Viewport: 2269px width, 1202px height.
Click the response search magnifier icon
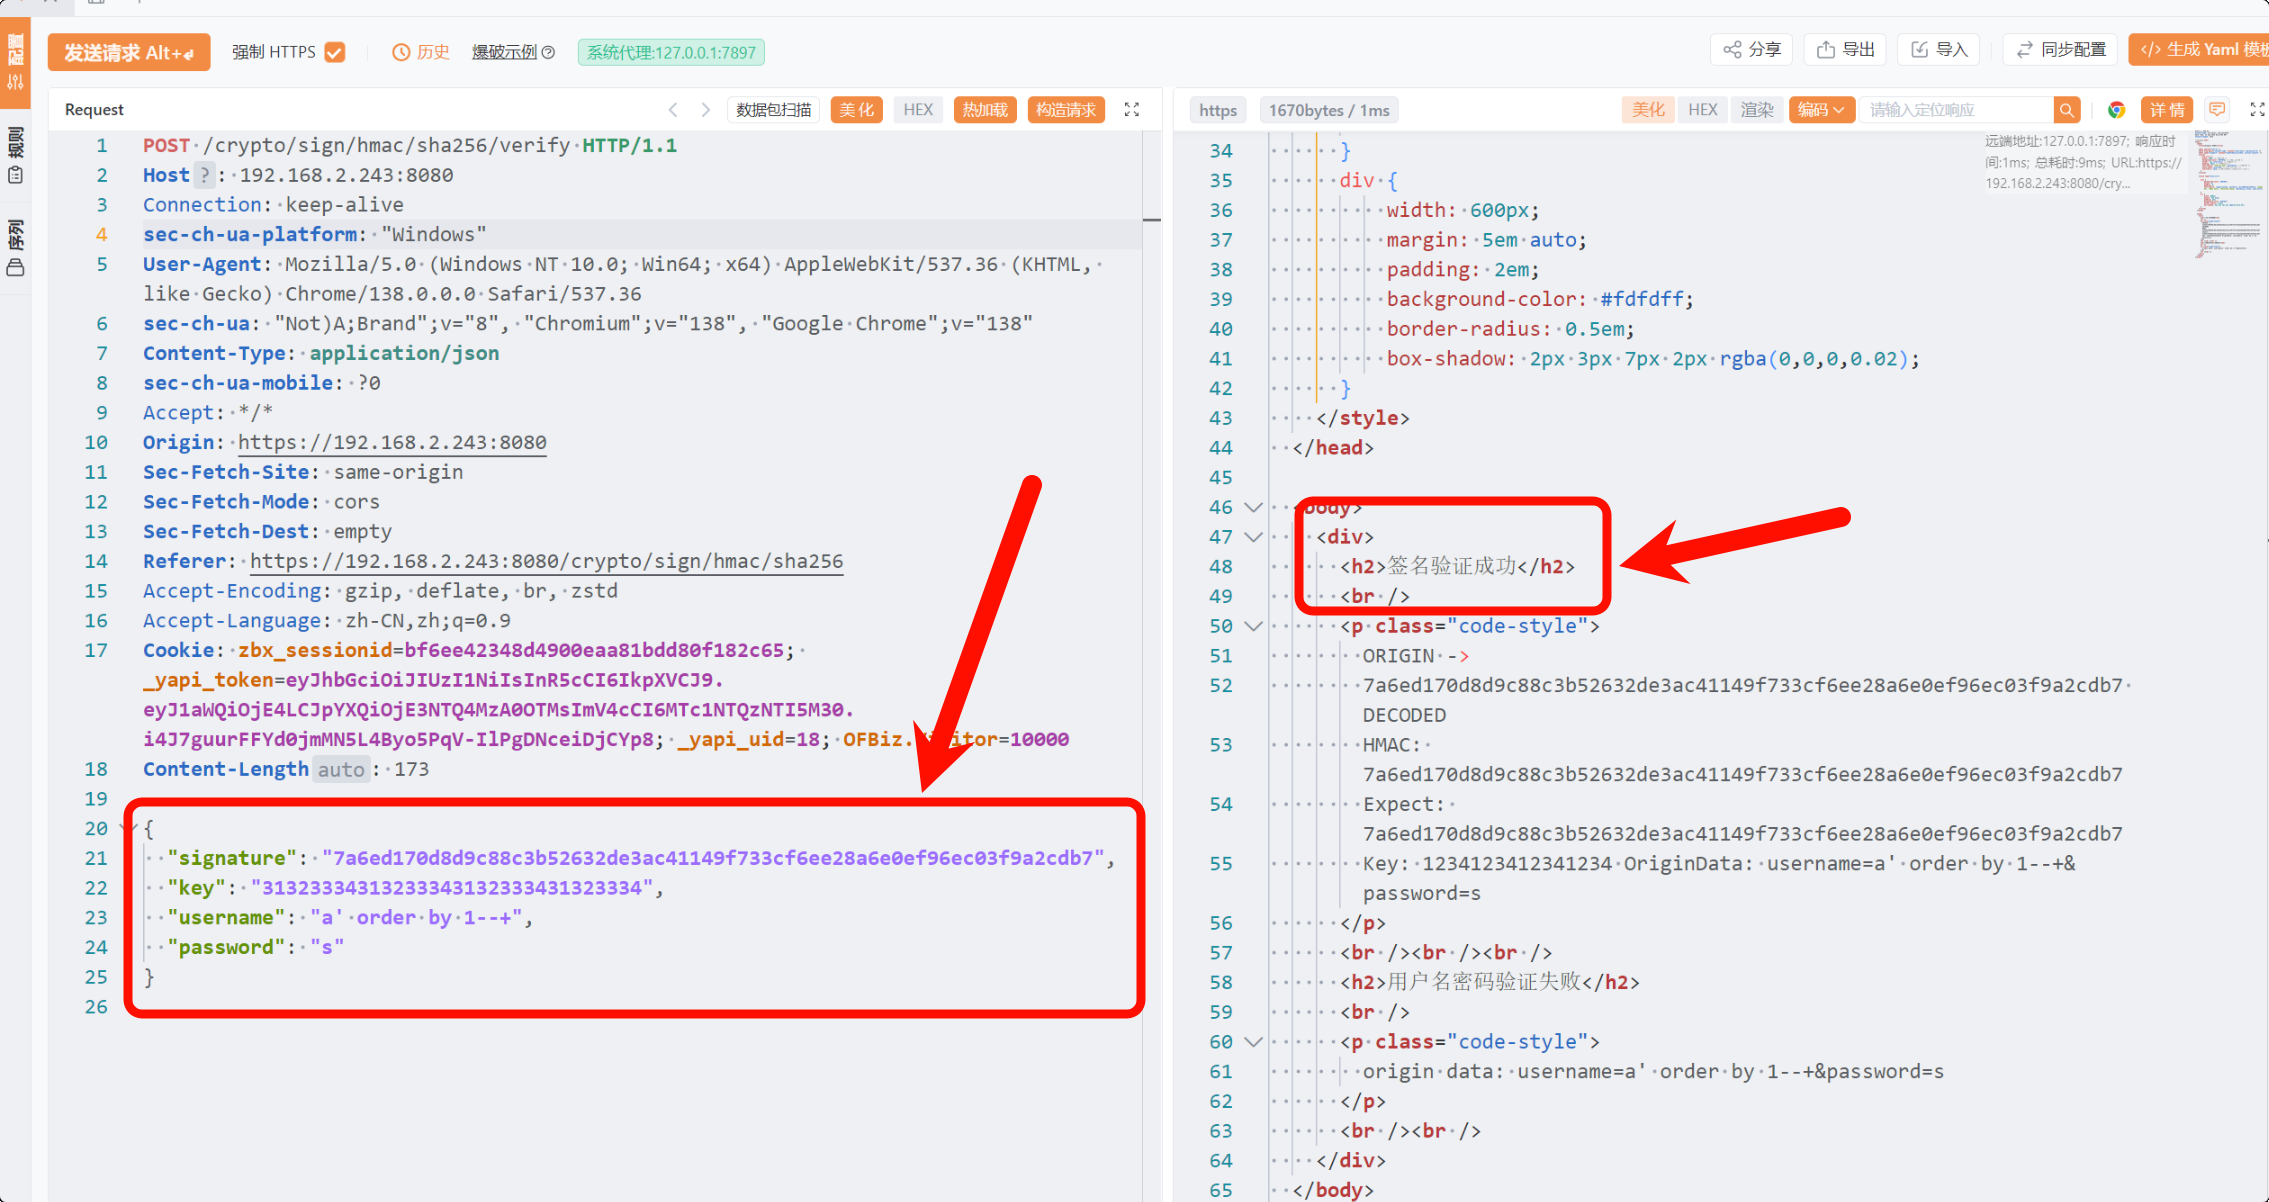click(2067, 110)
